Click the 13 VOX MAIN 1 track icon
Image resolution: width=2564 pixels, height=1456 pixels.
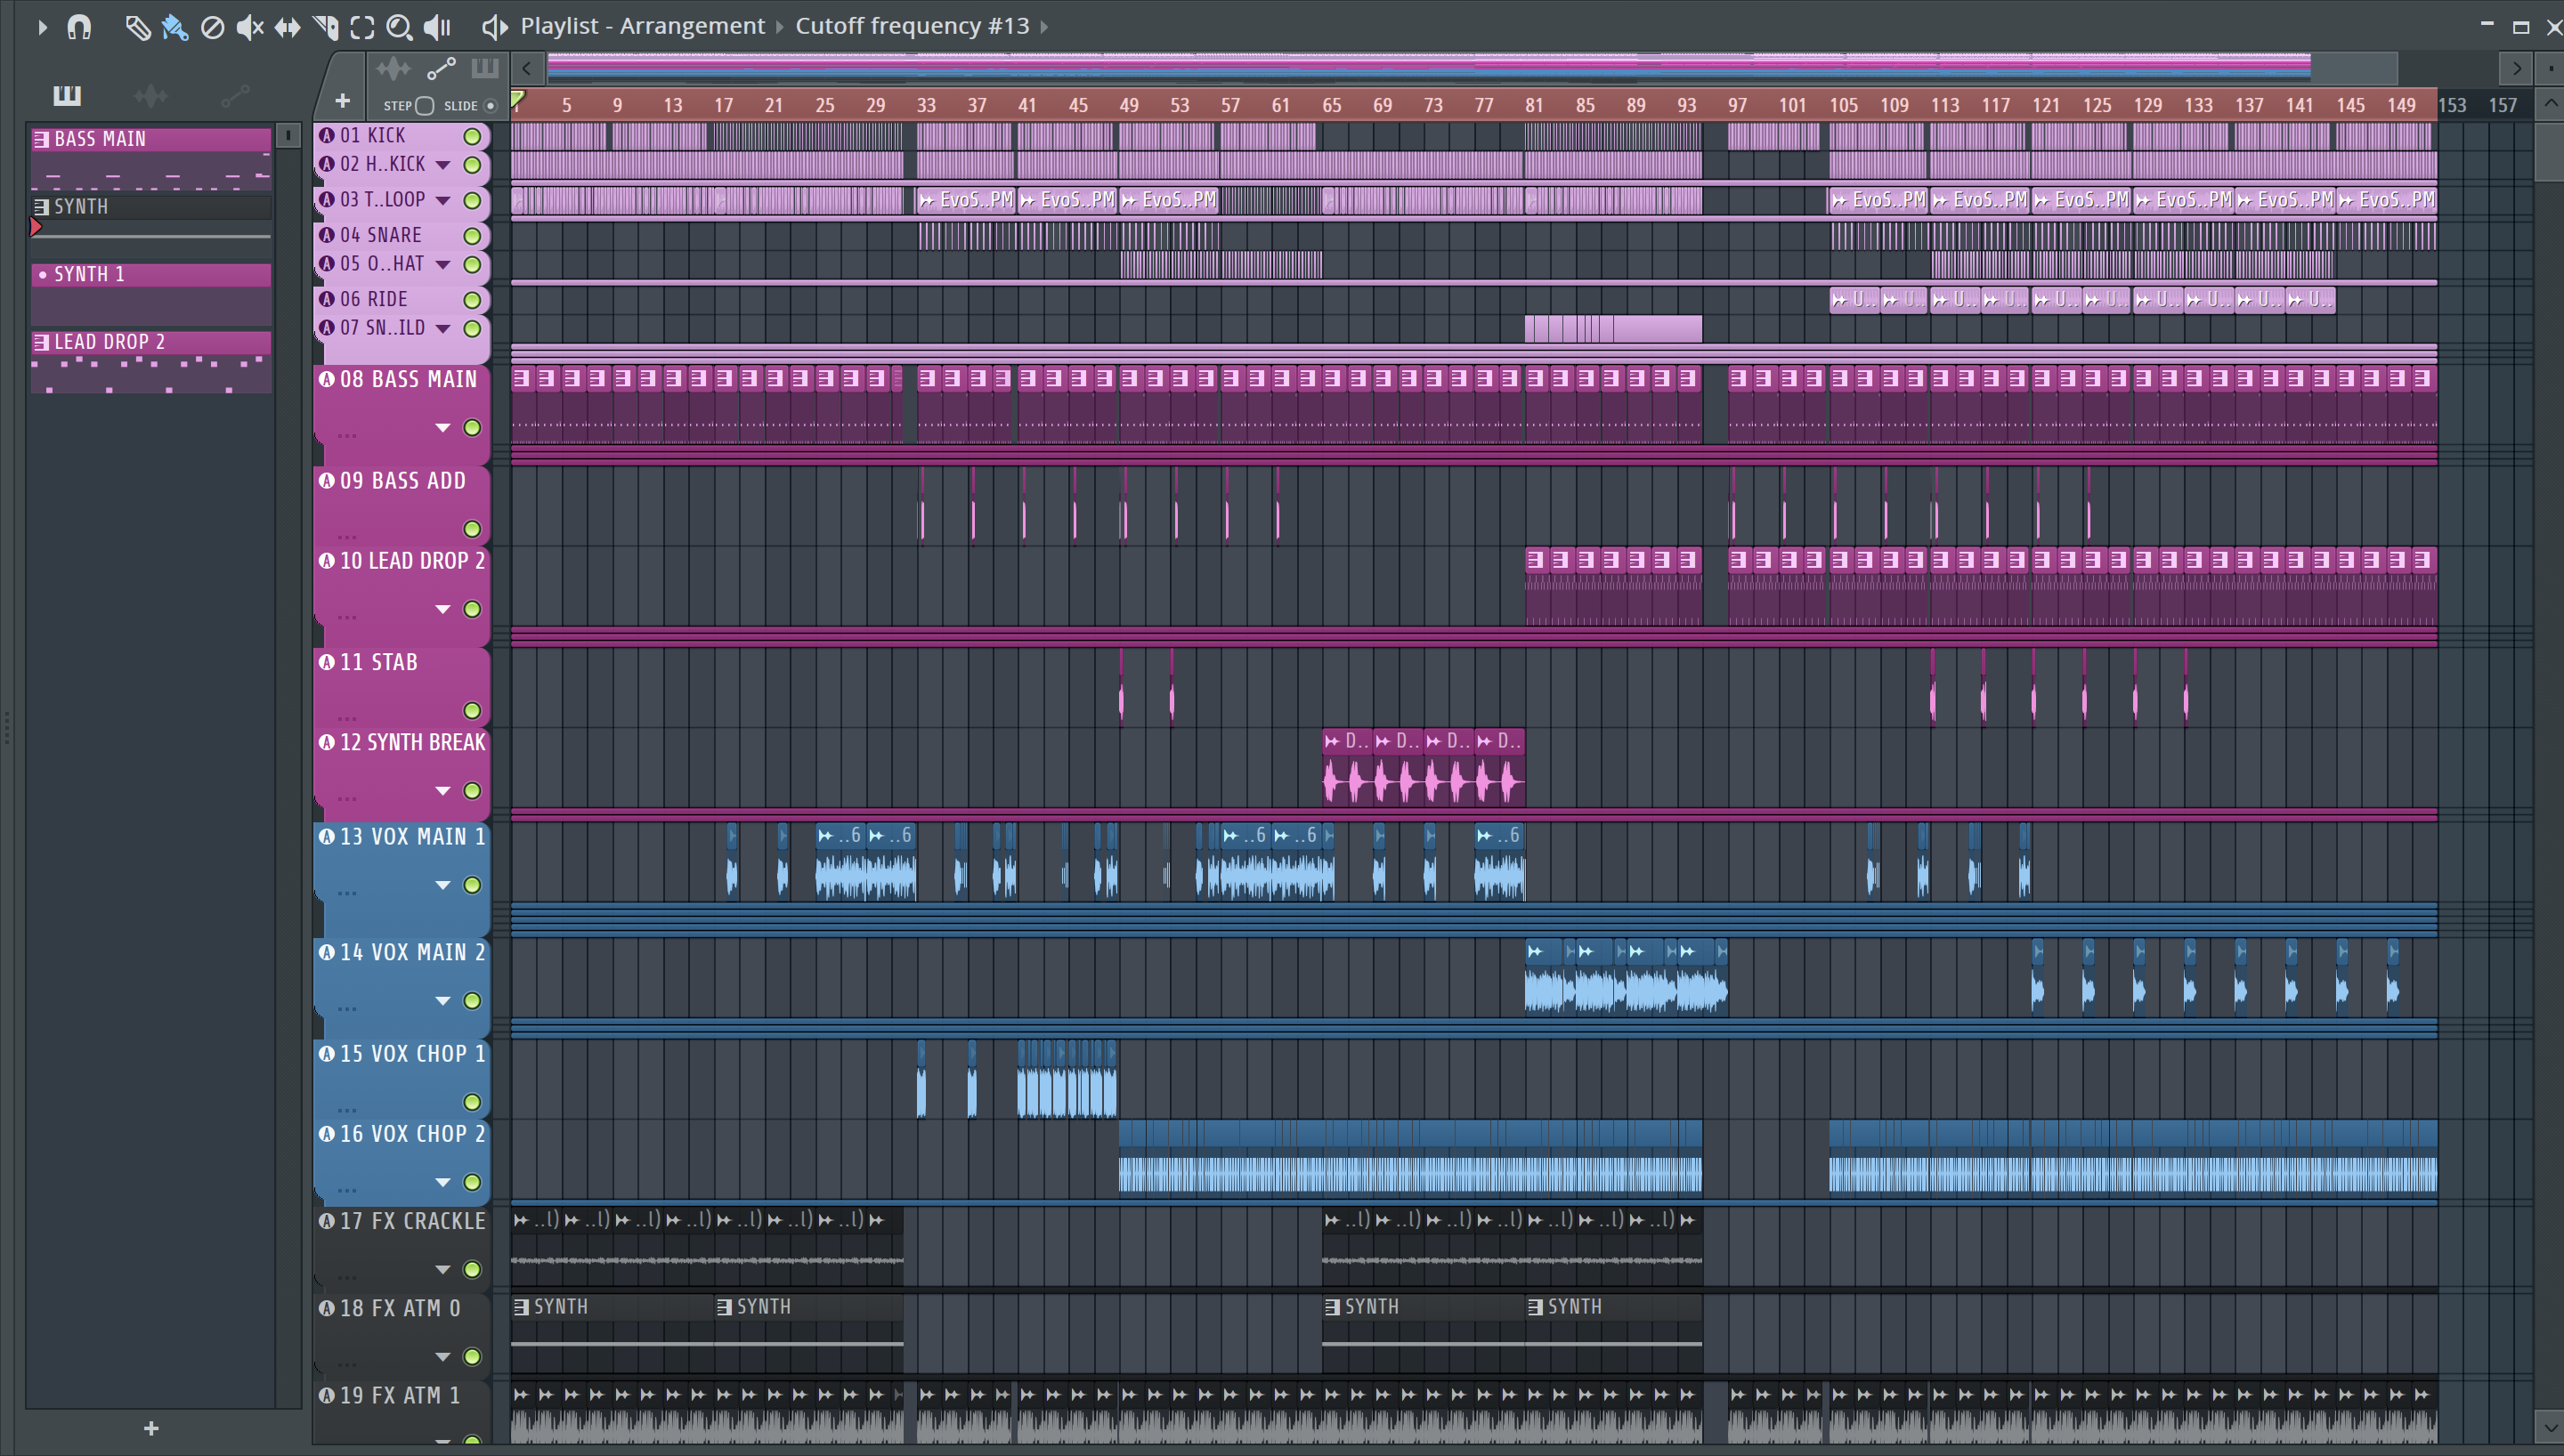coord(327,836)
